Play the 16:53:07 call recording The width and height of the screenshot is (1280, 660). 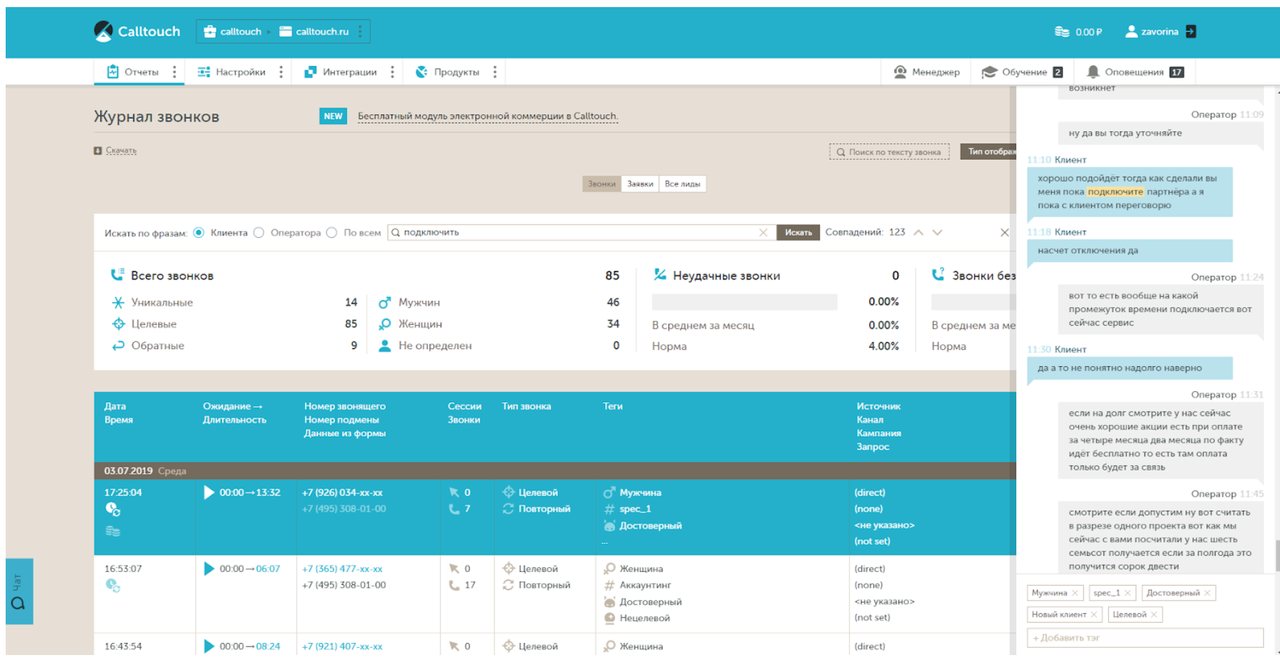(x=209, y=568)
